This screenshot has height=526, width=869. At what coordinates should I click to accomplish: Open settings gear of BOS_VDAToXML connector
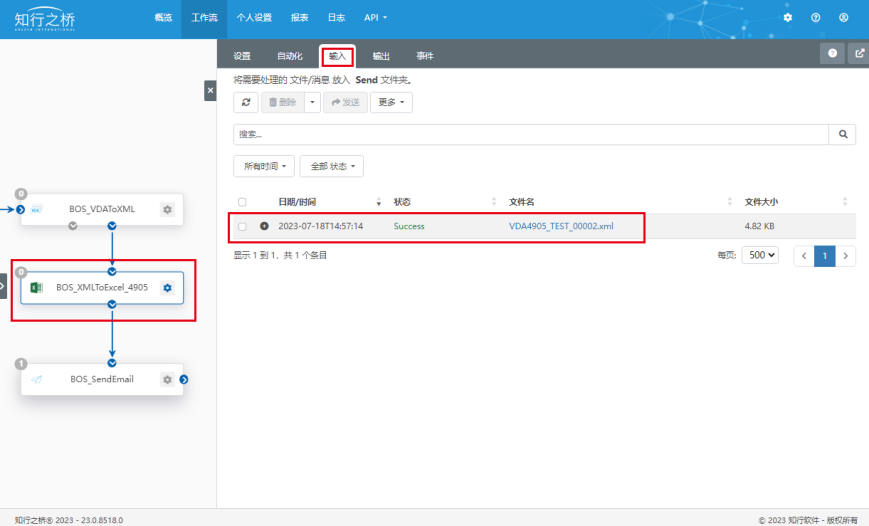pyautogui.click(x=167, y=209)
